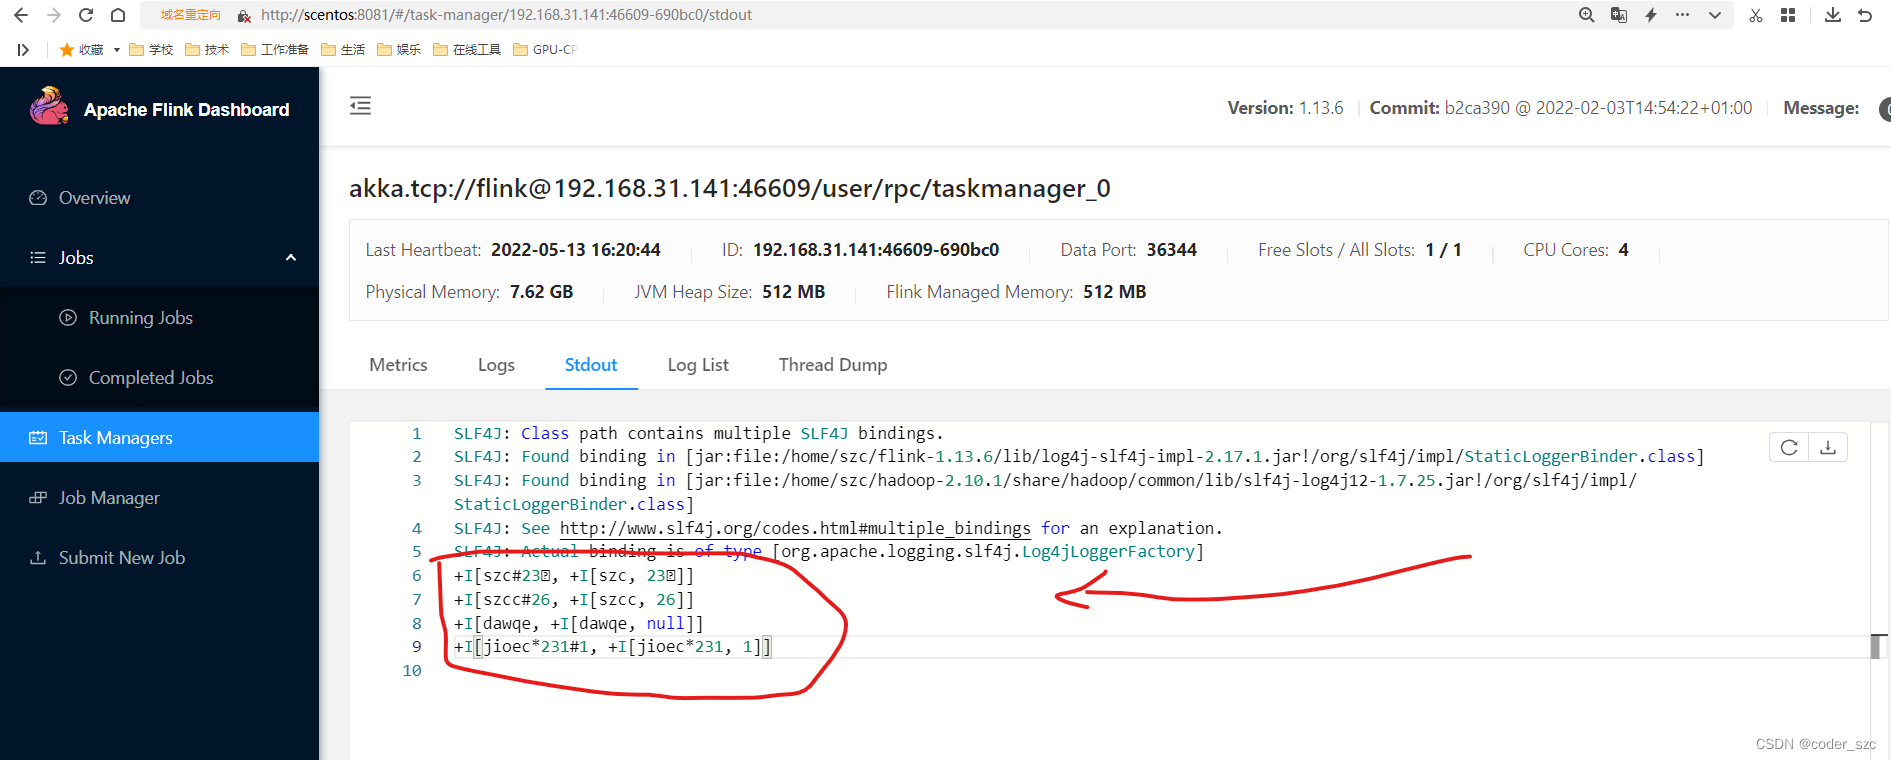Viewport: 1891px width, 760px height.
Task: Click the browser back arrow
Action: (x=21, y=15)
